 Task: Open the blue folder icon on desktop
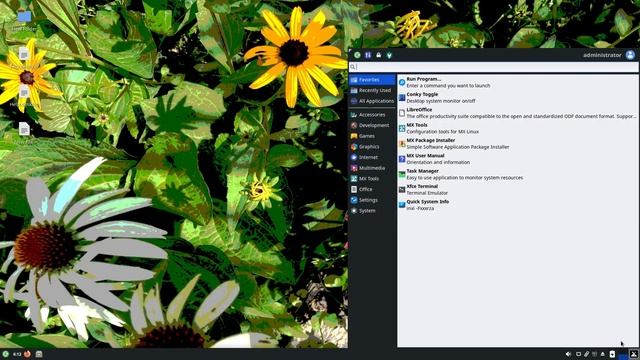[x=24, y=16]
